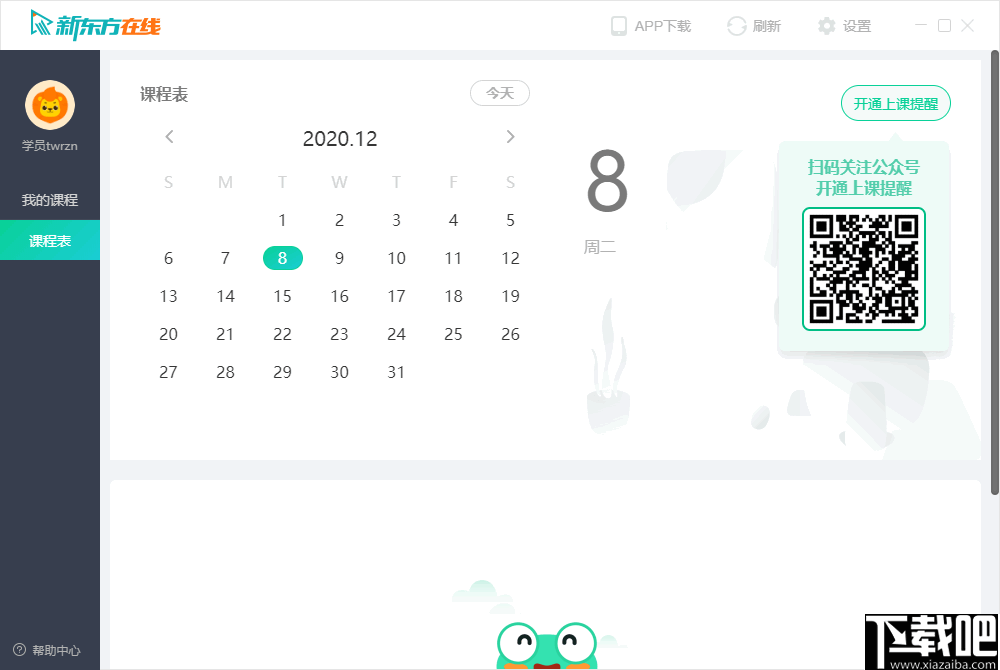1000x670 pixels.
Task: Select December 25 on the calendar
Action: point(453,334)
